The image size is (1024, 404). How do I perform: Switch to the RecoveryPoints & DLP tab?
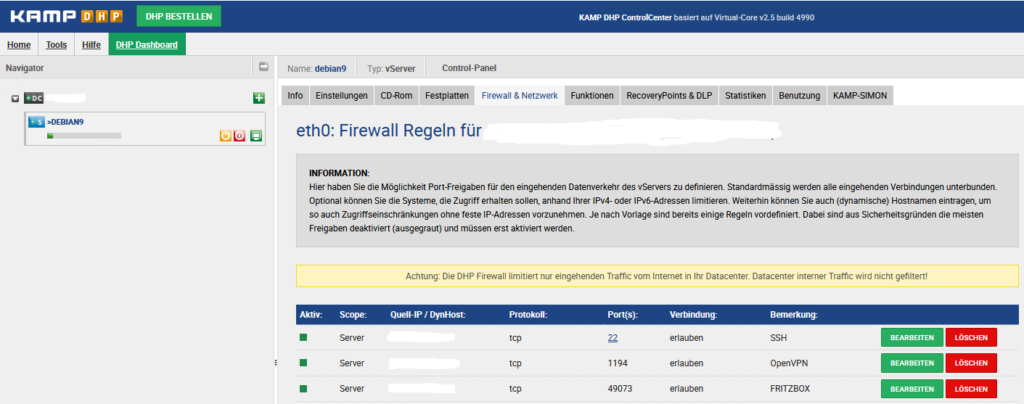coord(667,95)
